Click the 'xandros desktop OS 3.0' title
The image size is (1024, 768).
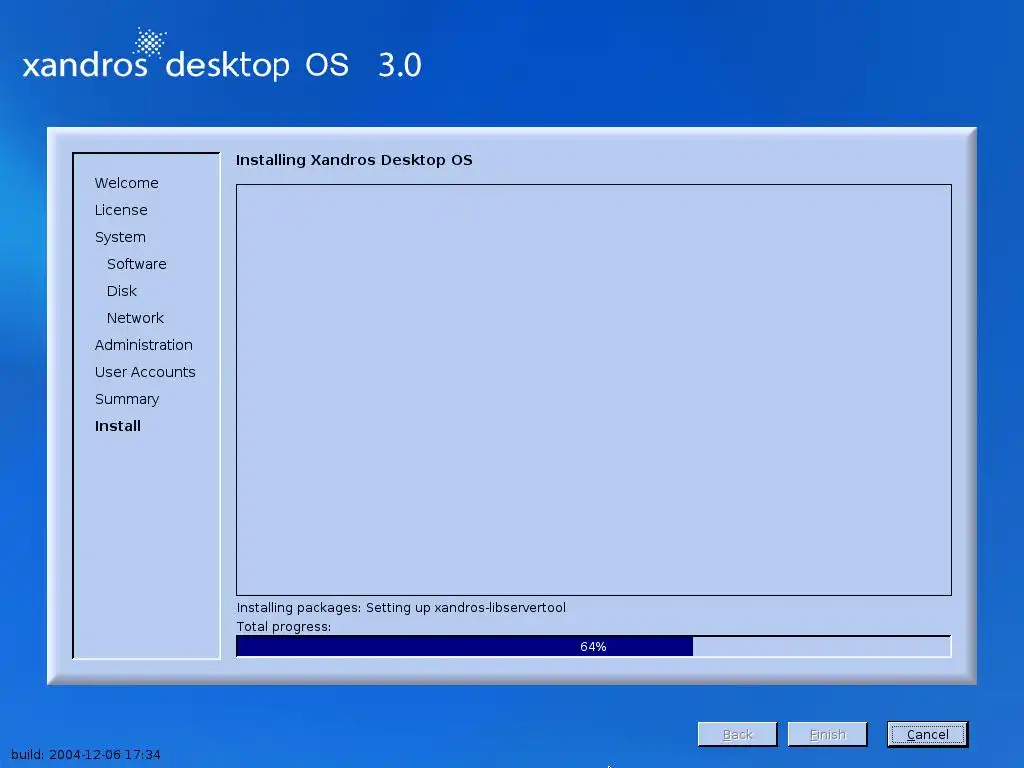(222, 64)
